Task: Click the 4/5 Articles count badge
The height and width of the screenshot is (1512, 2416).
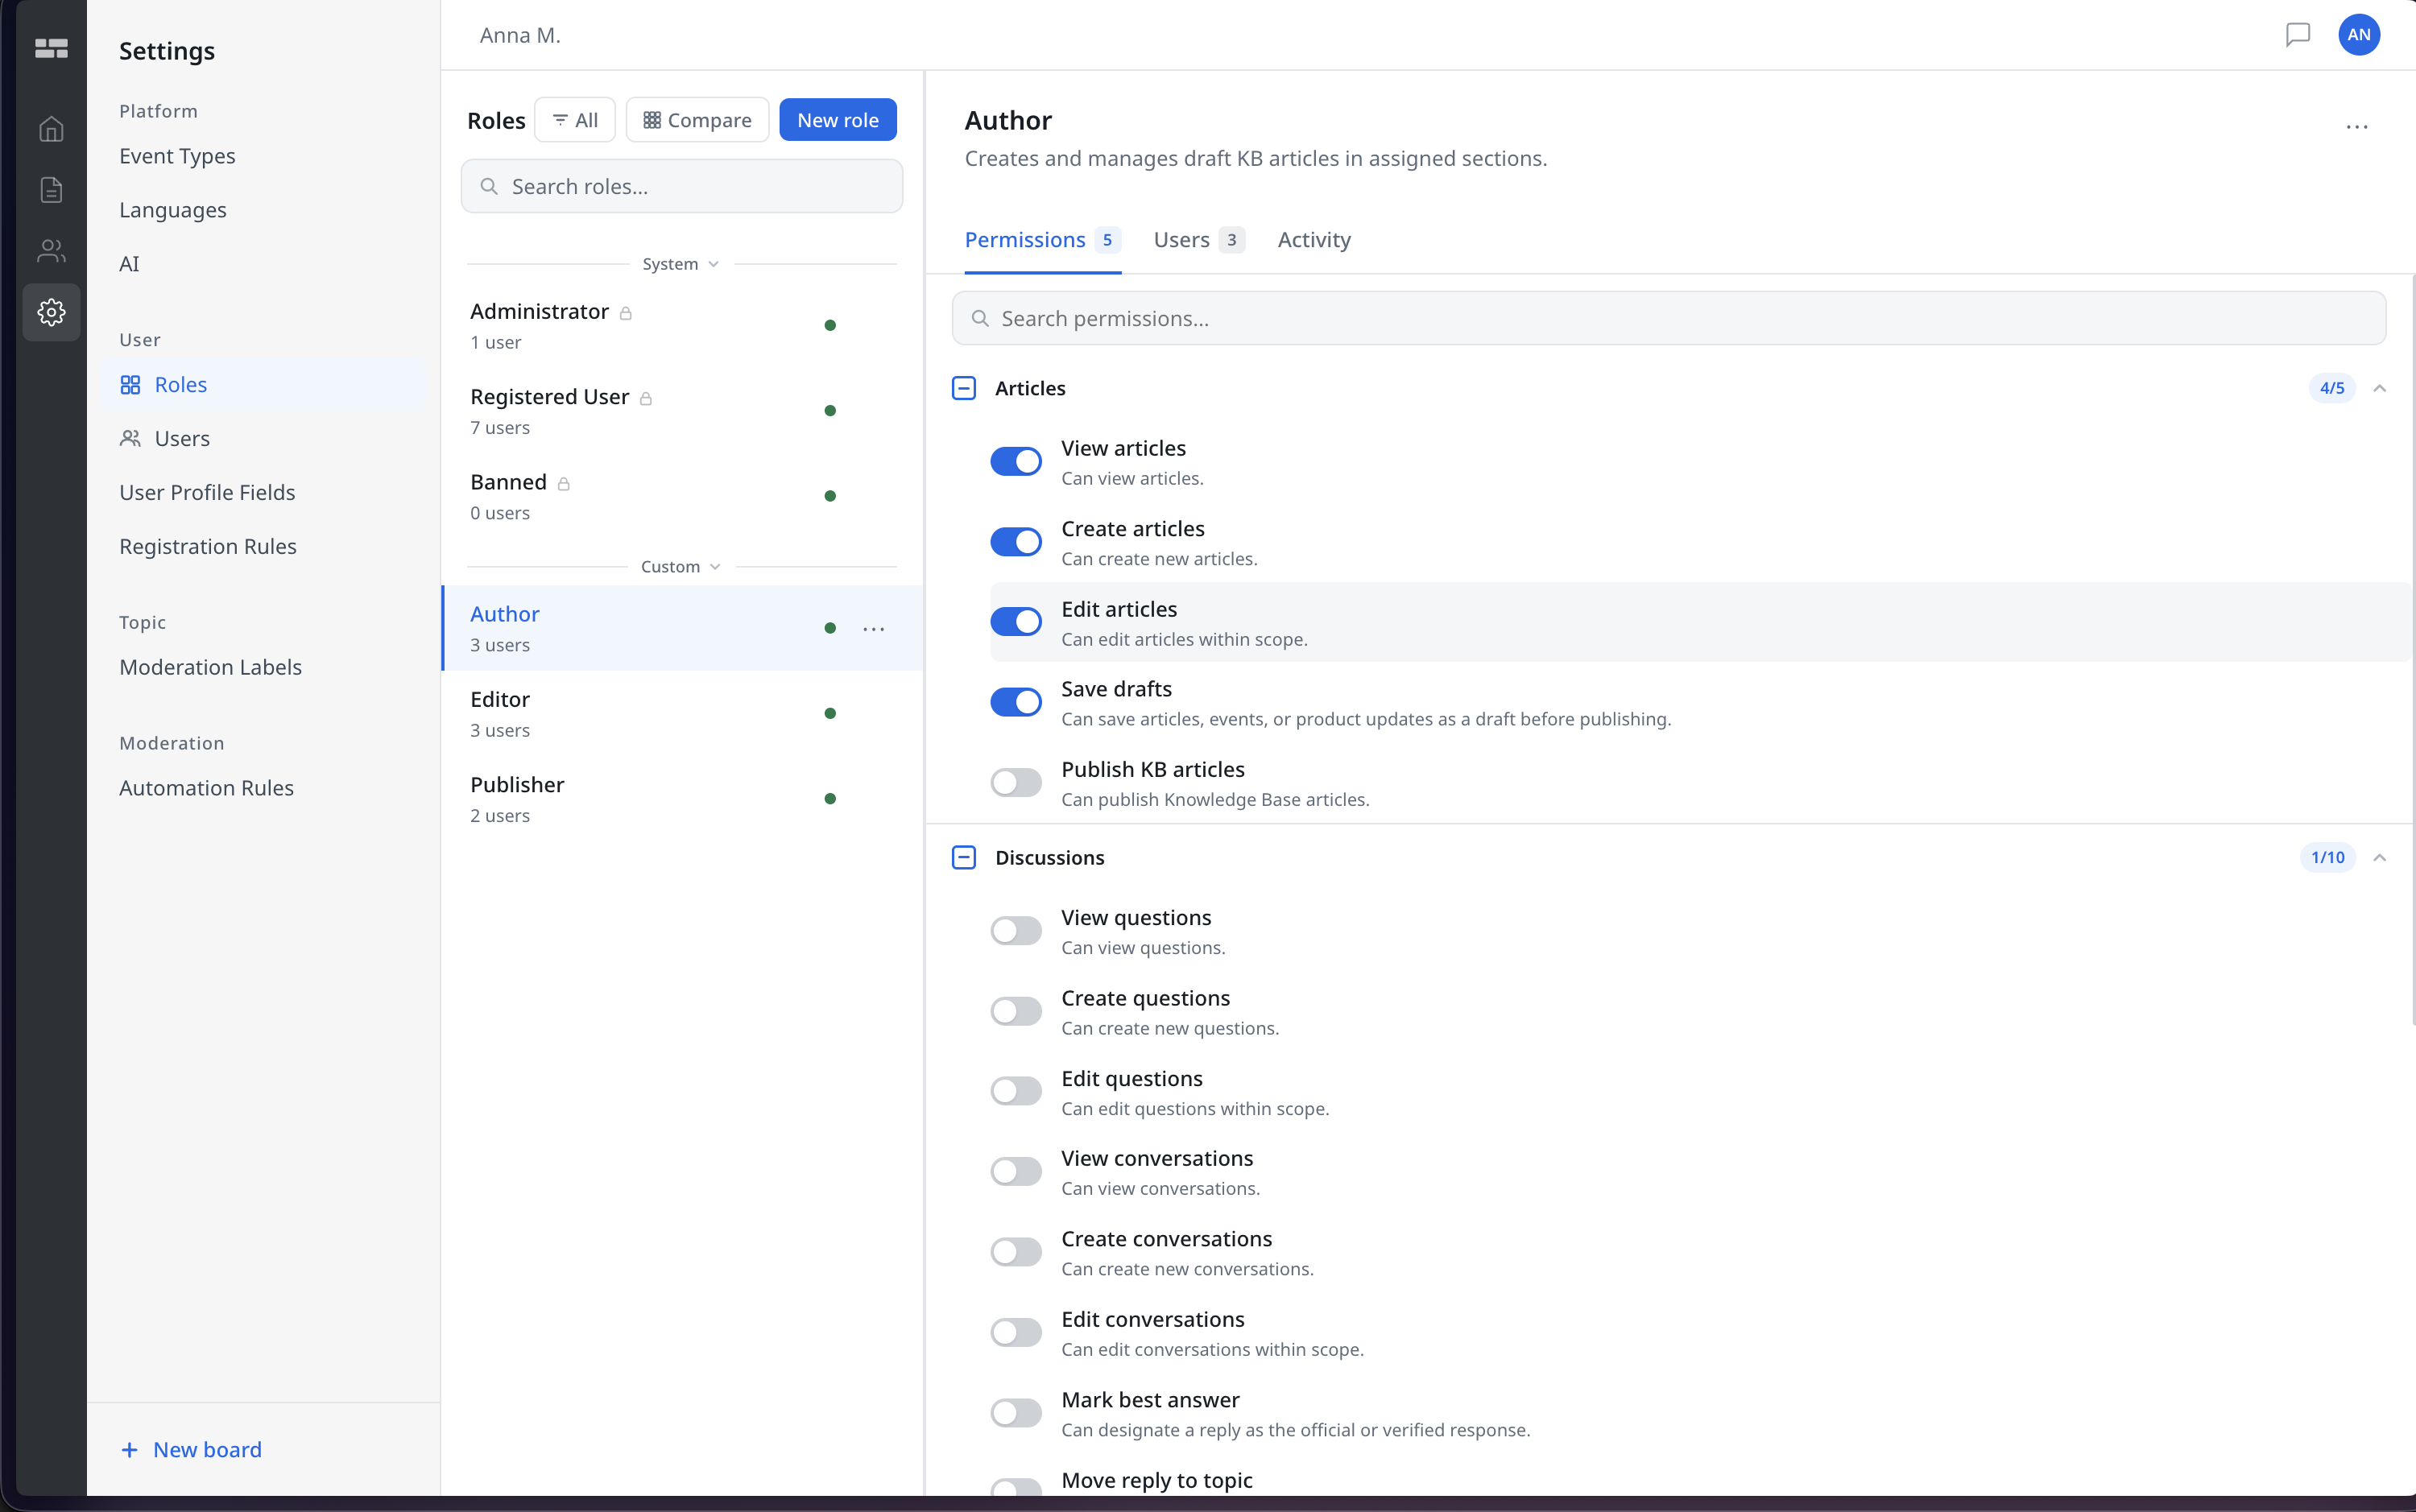Action: pos(2332,388)
